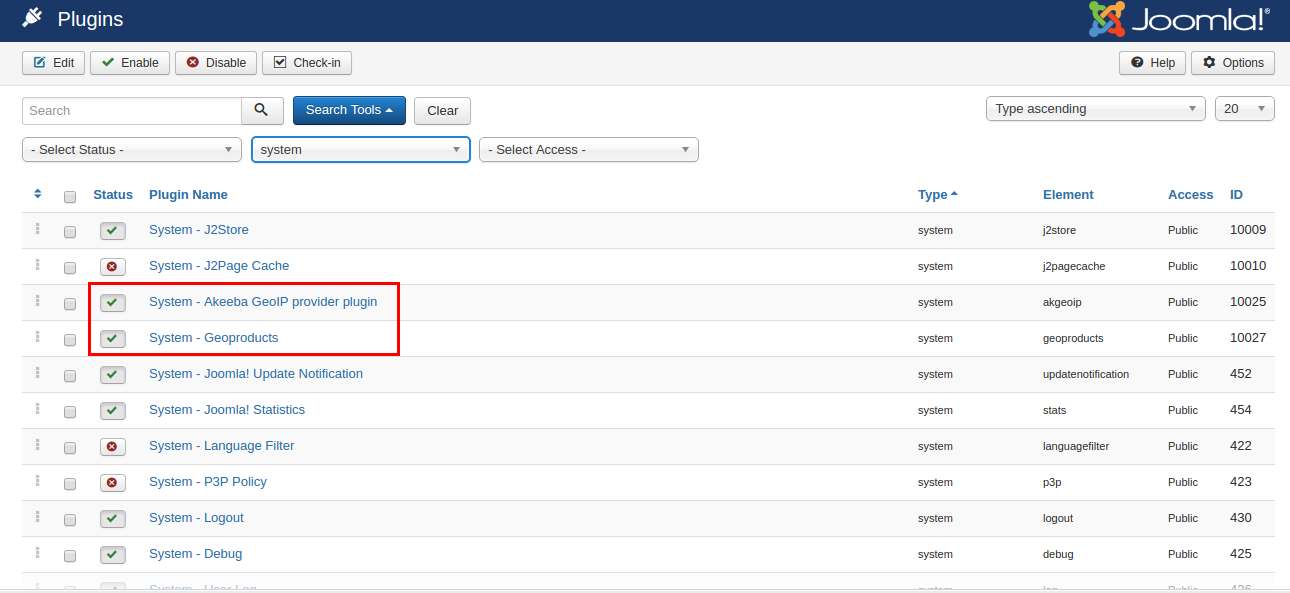
Task: Click drag handle for System - Logout row
Action: coord(38,517)
